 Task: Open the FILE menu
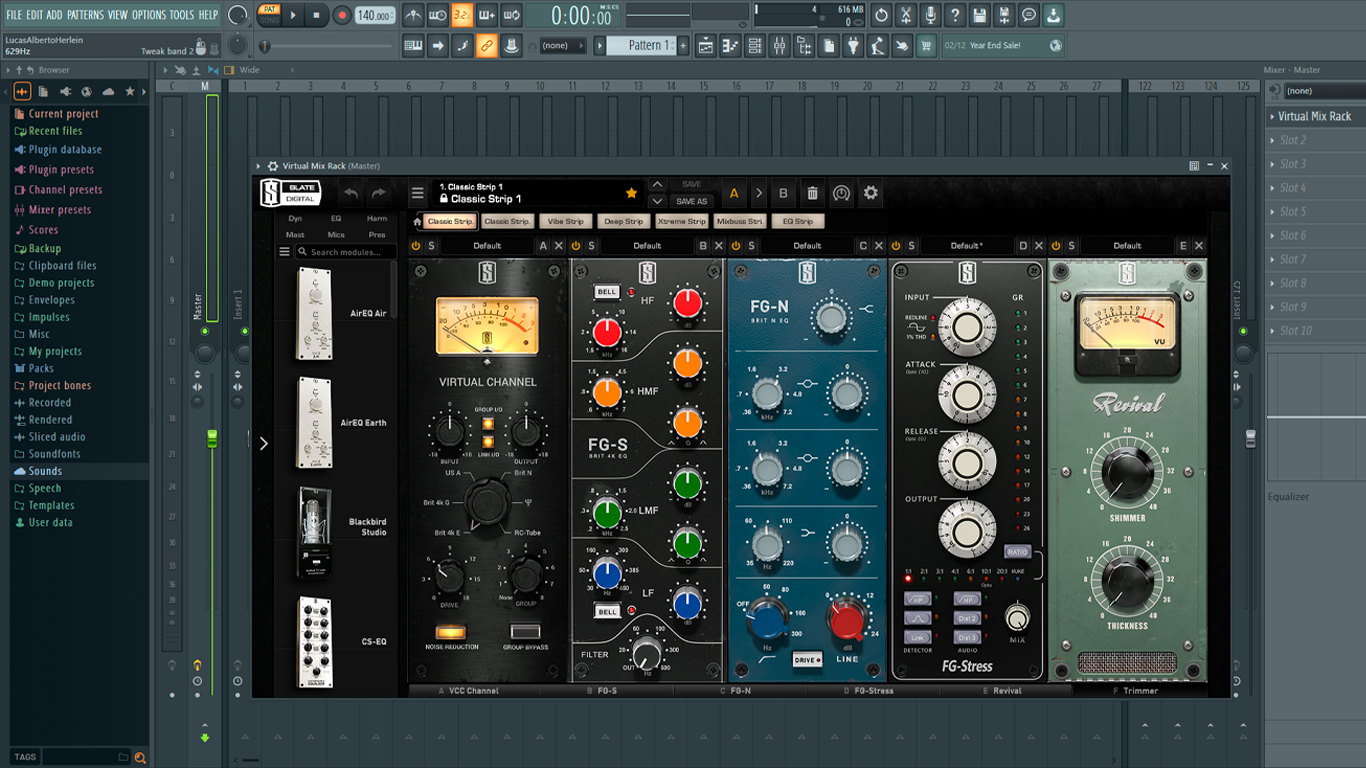point(14,15)
